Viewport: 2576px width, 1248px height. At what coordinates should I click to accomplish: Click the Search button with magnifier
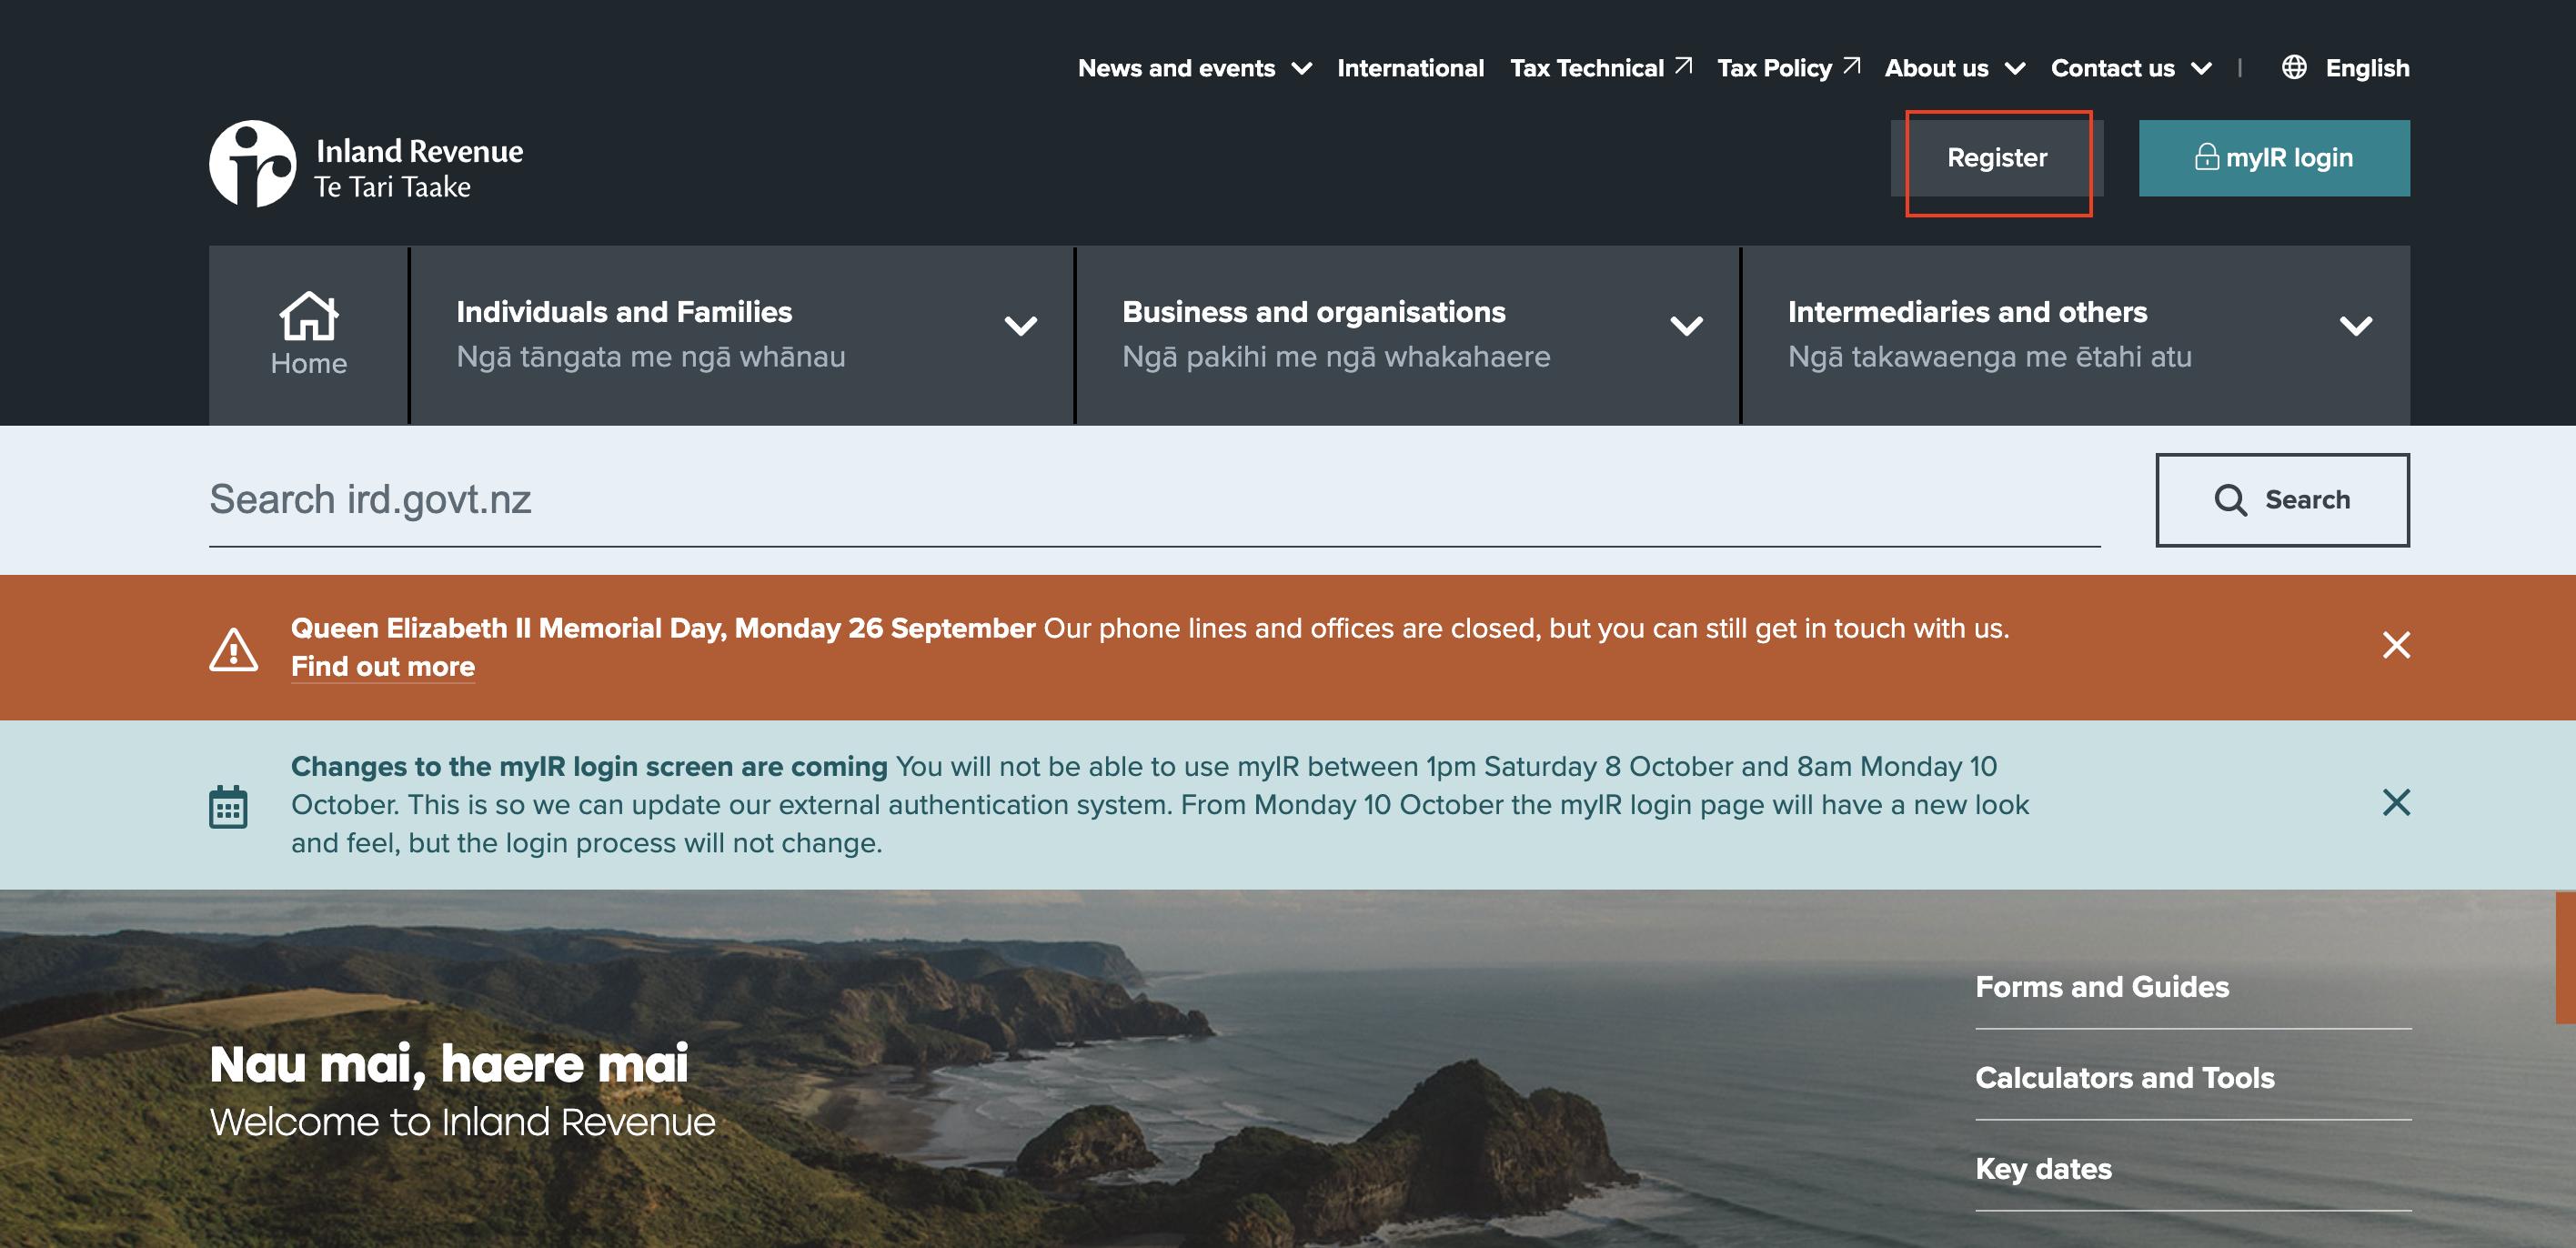(x=2281, y=500)
